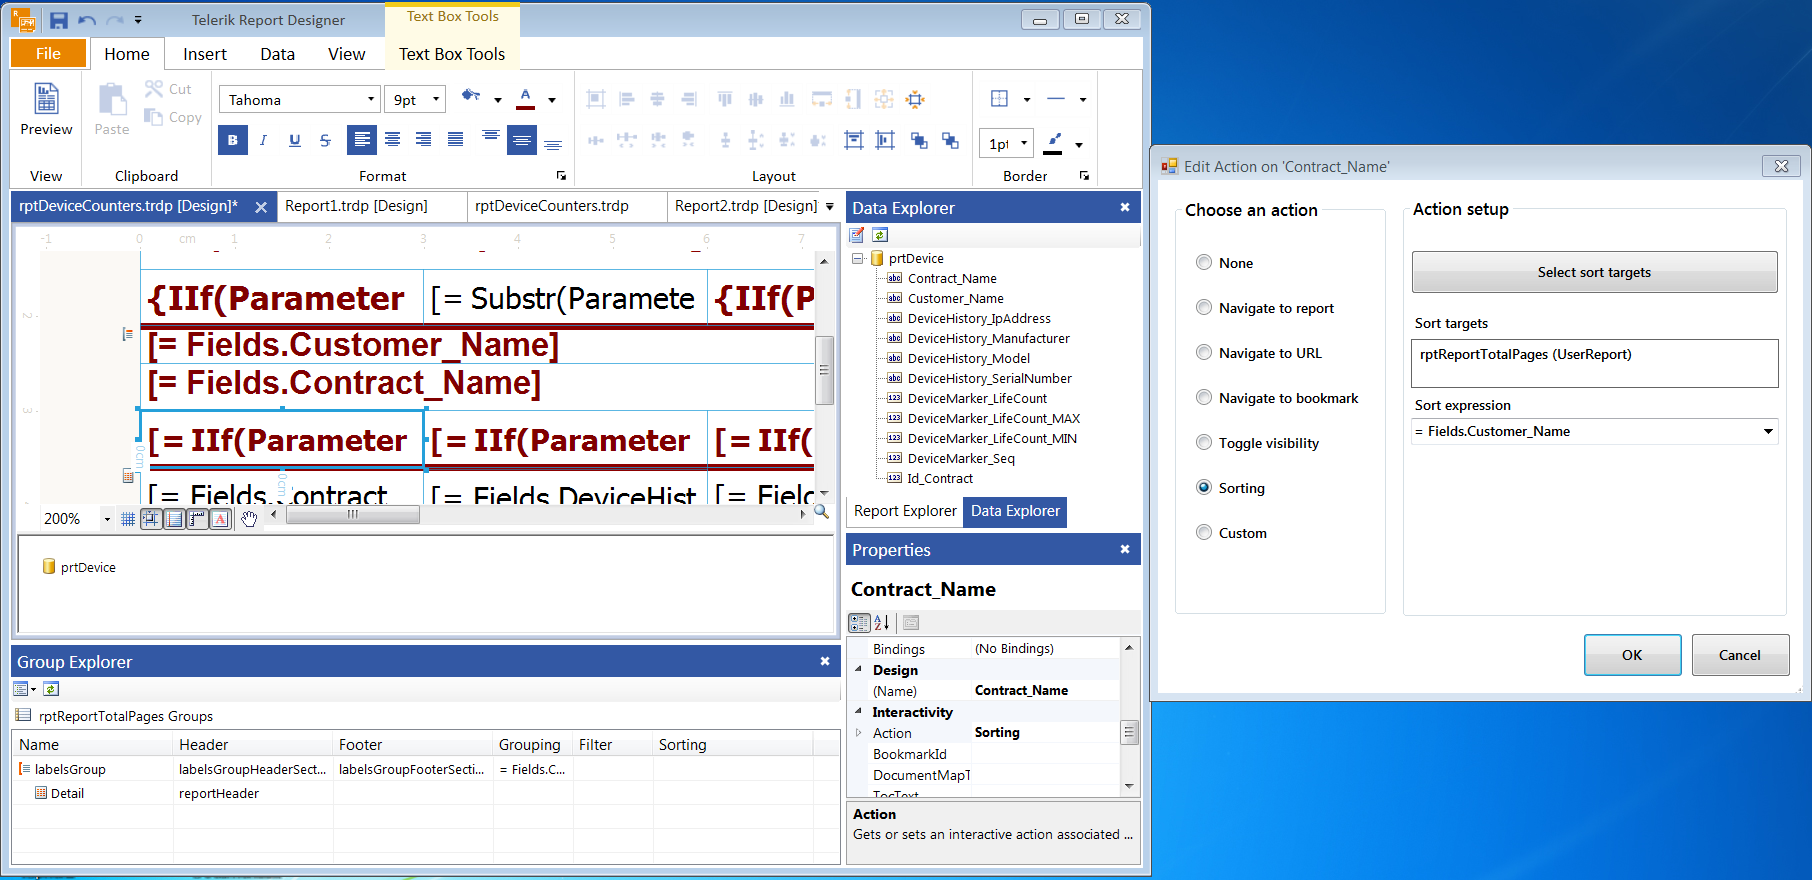Open the border outline dropdown arrow
Viewport: 1812px width, 880px height.
click(x=1027, y=100)
